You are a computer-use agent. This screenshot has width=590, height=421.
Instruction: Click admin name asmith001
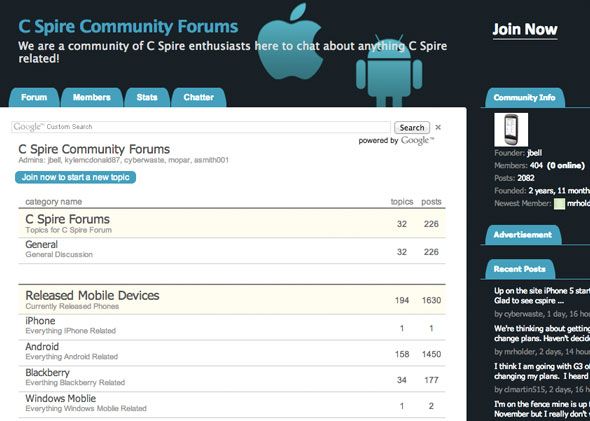[x=211, y=160]
